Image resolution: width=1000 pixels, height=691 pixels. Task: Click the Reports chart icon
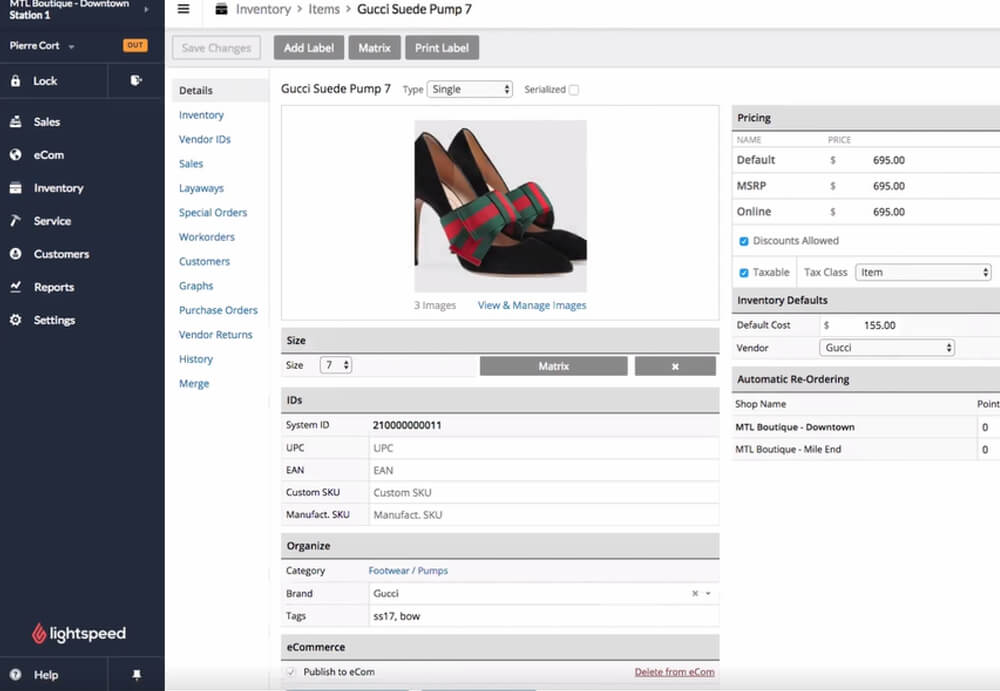[16, 286]
